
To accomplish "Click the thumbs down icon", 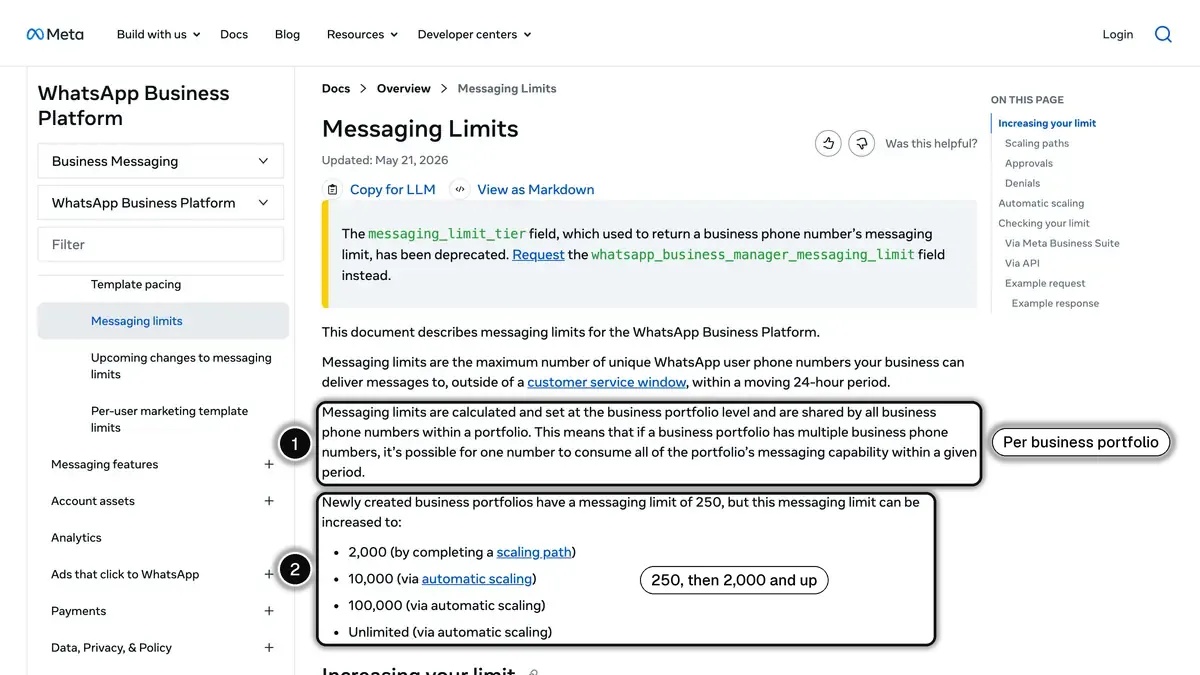I will [x=862, y=144].
